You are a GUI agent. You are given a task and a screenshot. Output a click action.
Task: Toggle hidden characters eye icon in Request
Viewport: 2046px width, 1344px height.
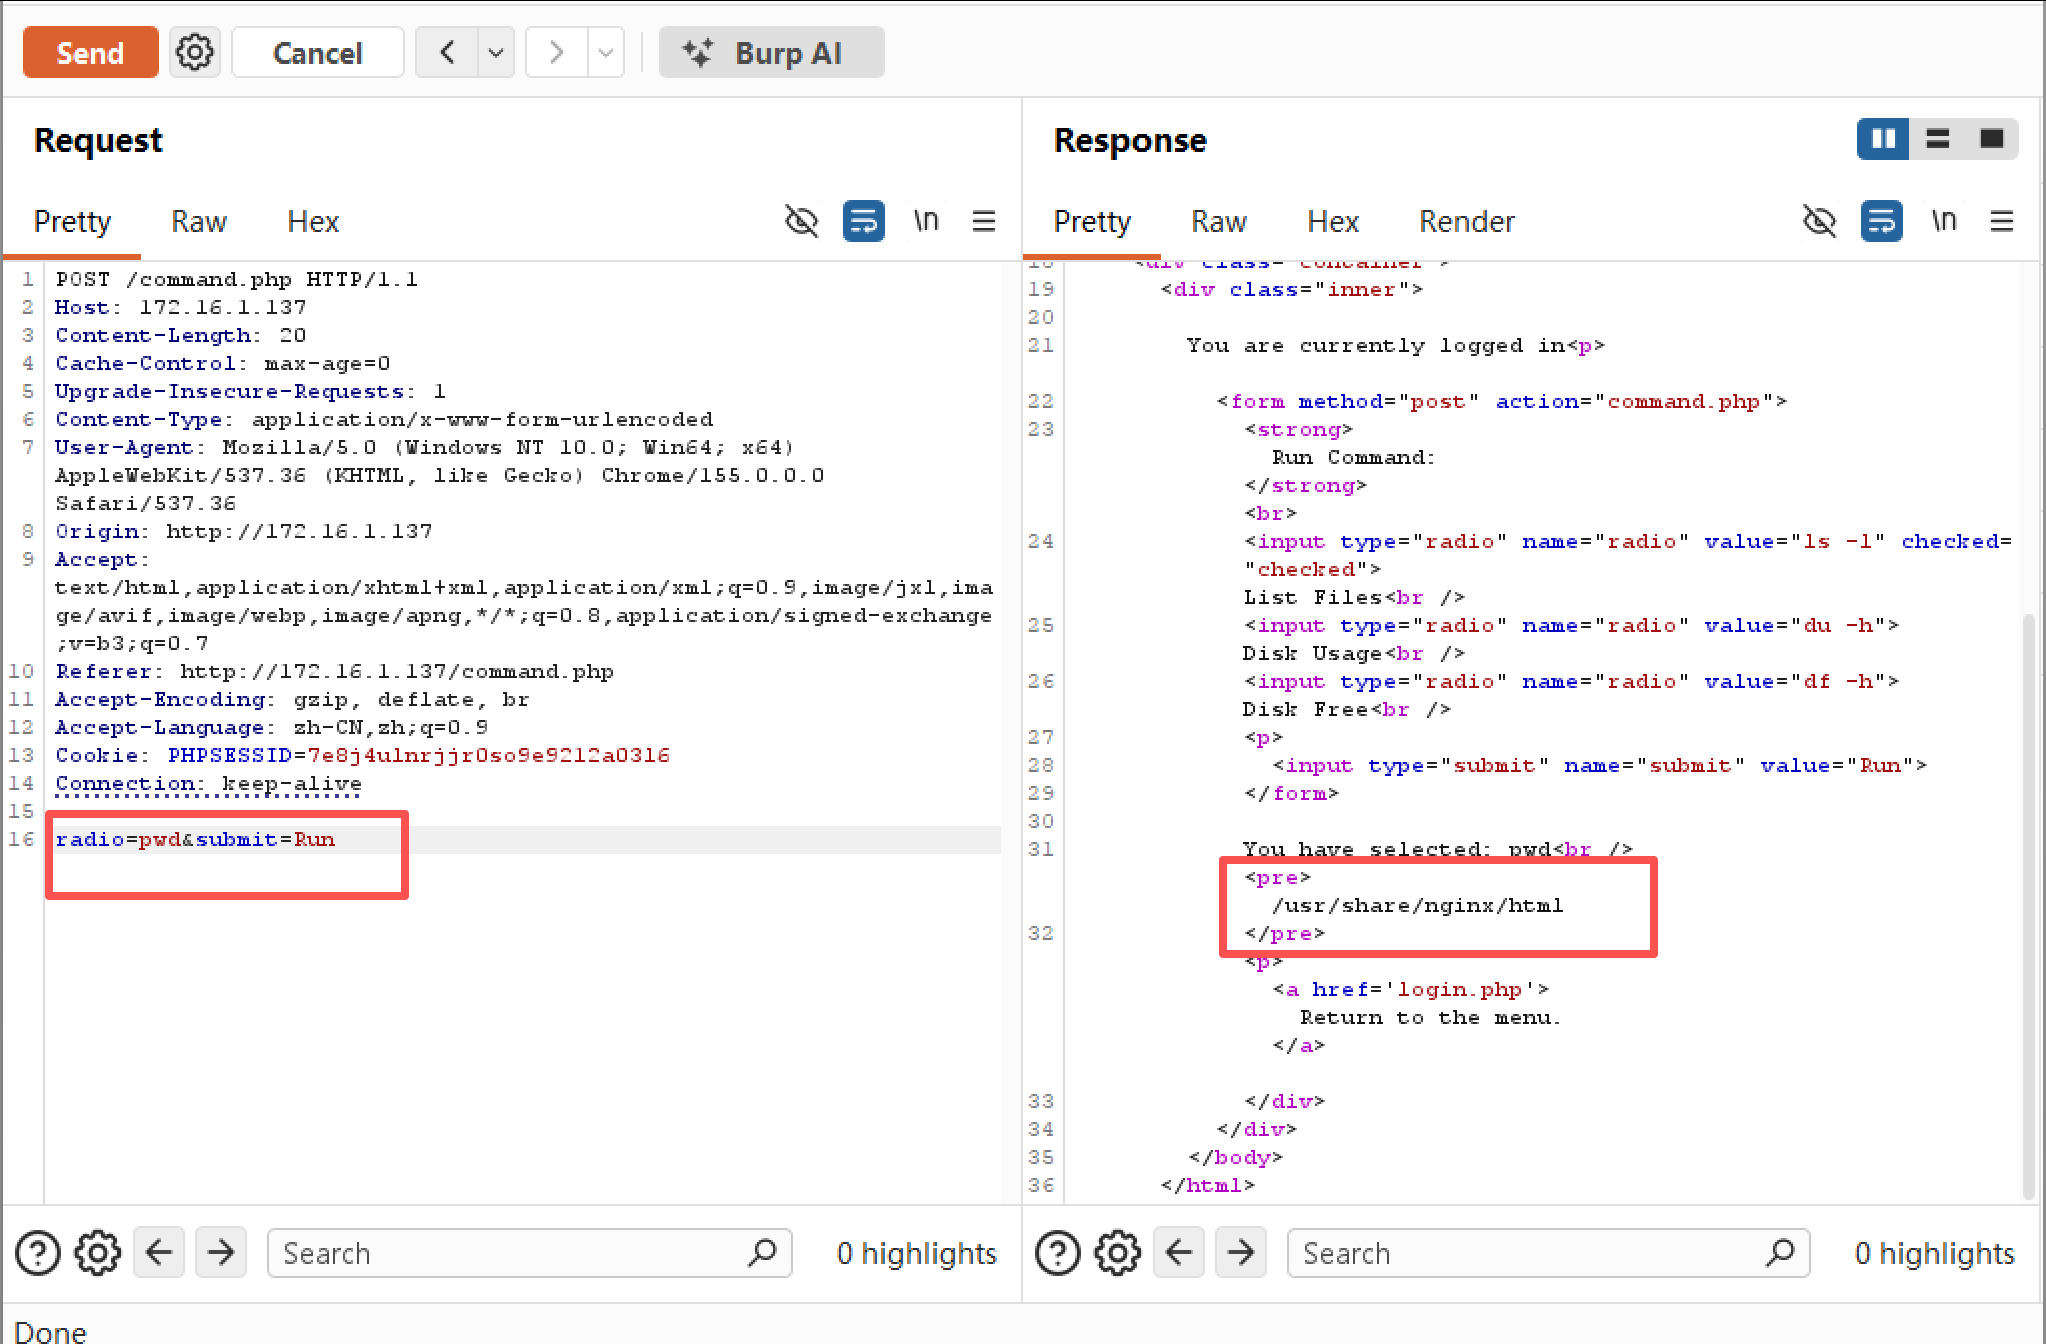pyautogui.click(x=801, y=221)
